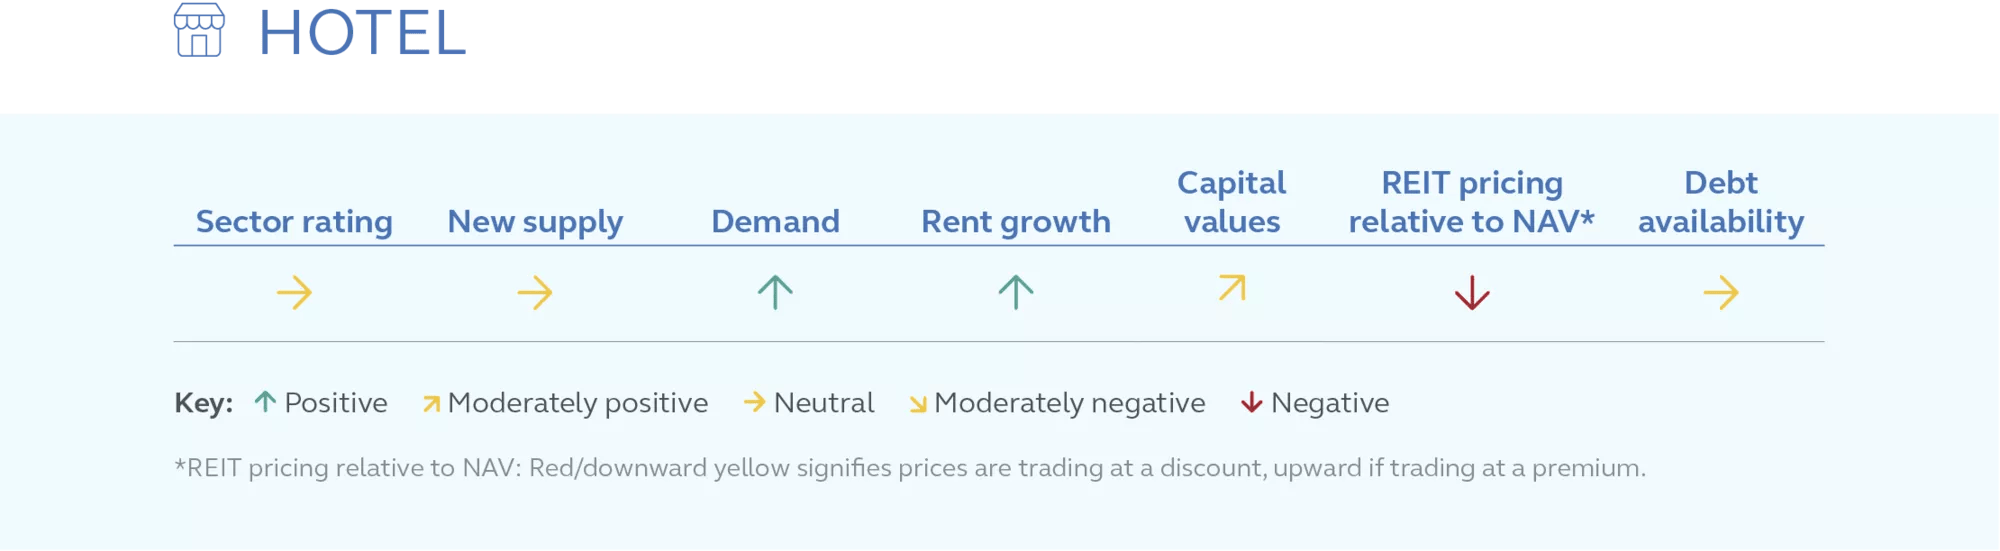Select the Demand column header
The image size is (2000, 551).
point(775,221)
